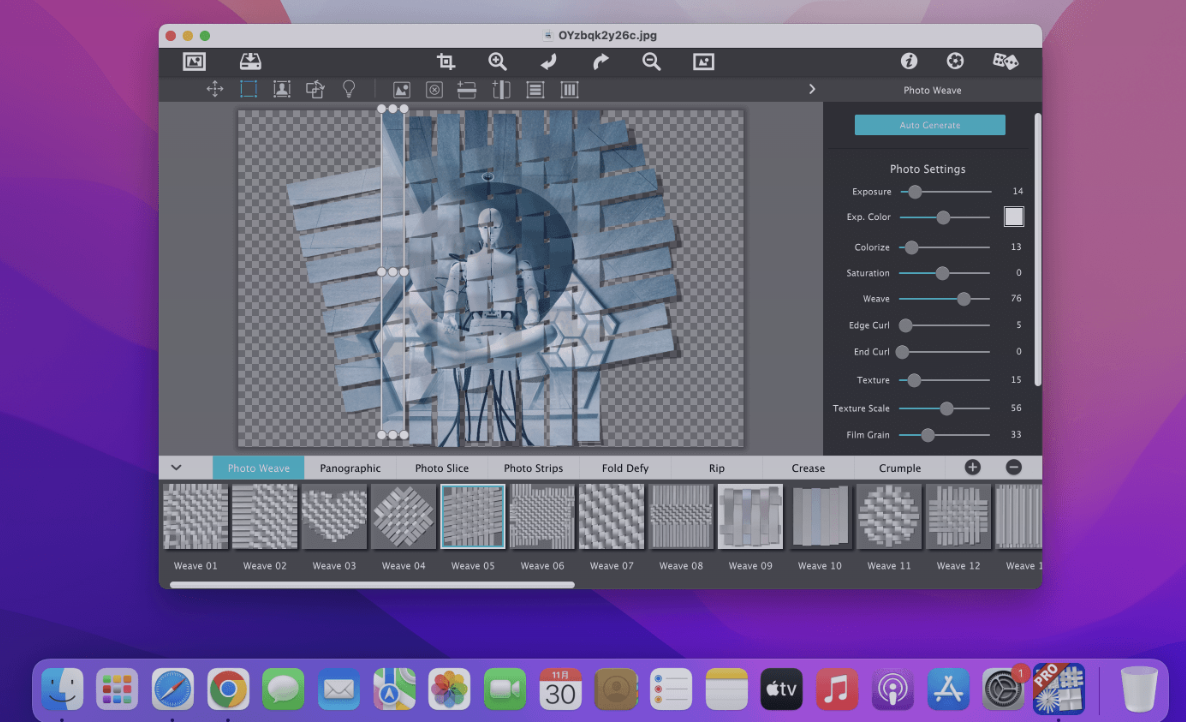Click the Auto Generate button
The image size is (1186, 722).
click(x=930, y=125)
